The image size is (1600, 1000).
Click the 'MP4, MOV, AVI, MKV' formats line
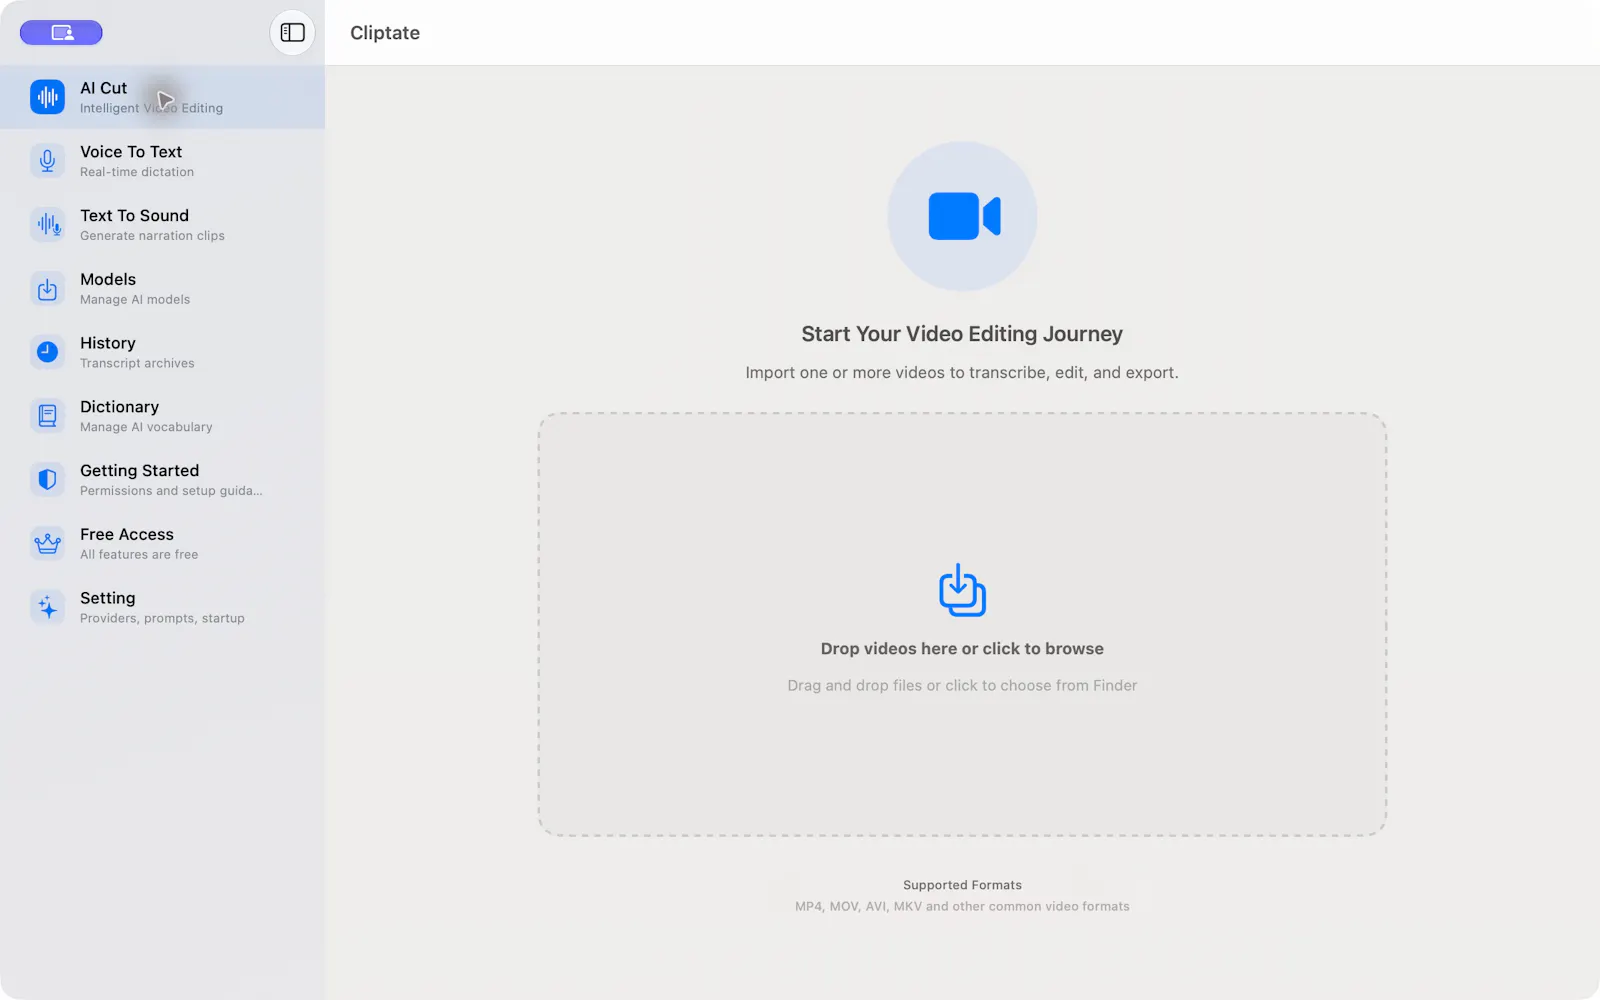(962, 907)
